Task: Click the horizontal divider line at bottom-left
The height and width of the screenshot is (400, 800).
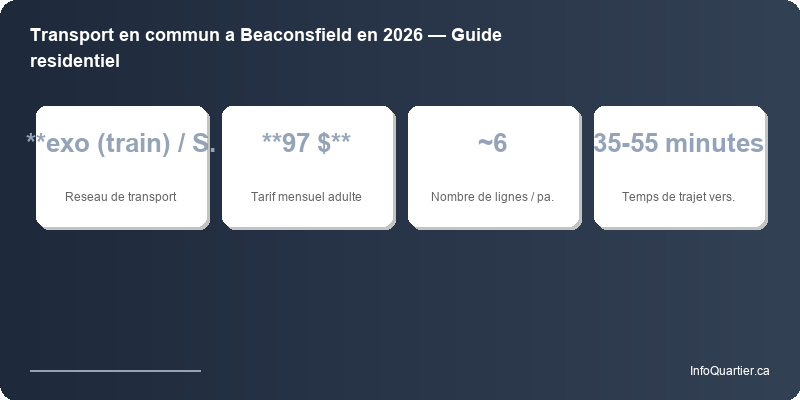Action: [x=115, y=370]
